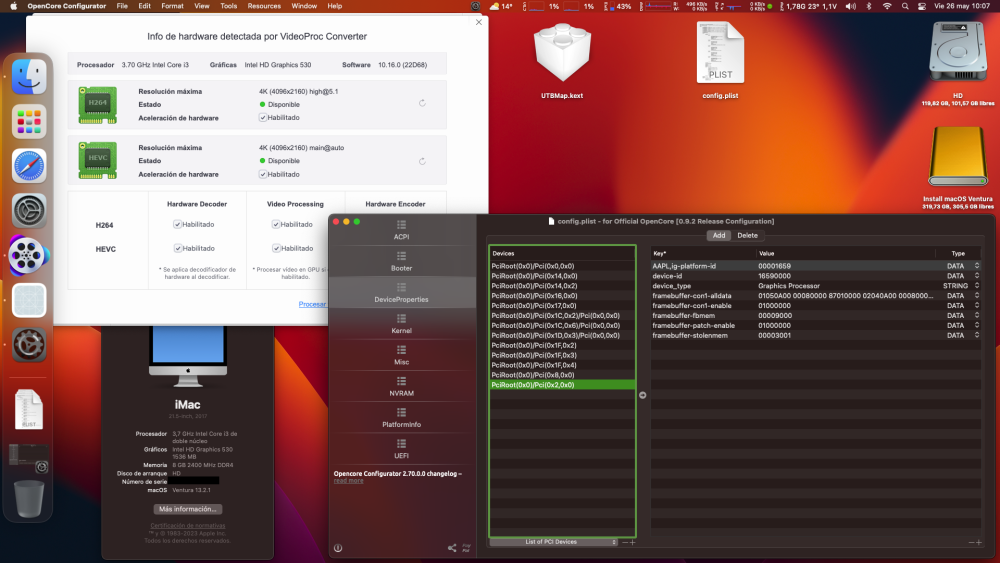Image resolution: width=1000 pixels, height=563 pixels.
Task: Open the Edit menu
Action: click(x=145, y=6)
